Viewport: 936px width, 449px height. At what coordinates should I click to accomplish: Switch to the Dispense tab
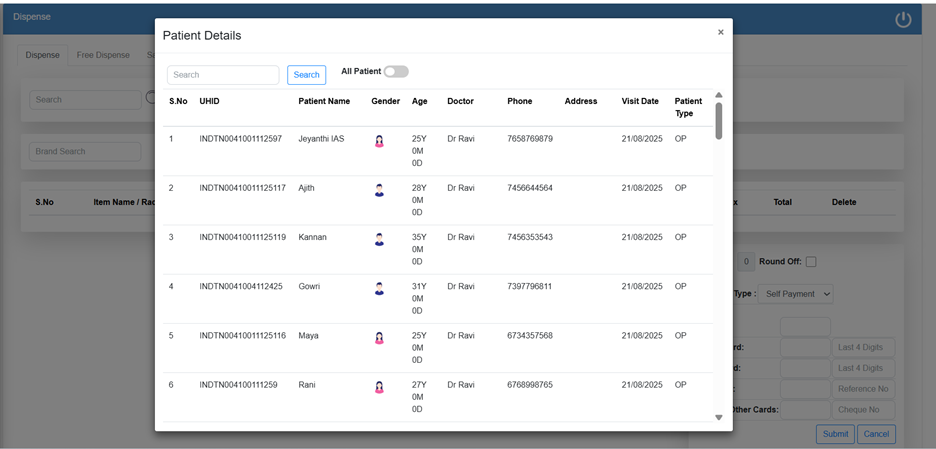pyautogui.click(x=42, y=55)
